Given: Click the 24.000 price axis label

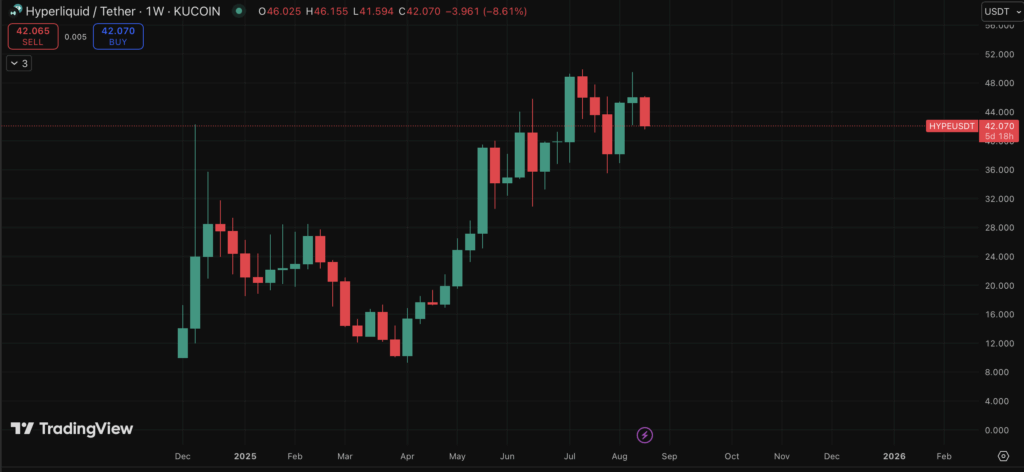Looking at the screenshot, I should click(999, 257).
